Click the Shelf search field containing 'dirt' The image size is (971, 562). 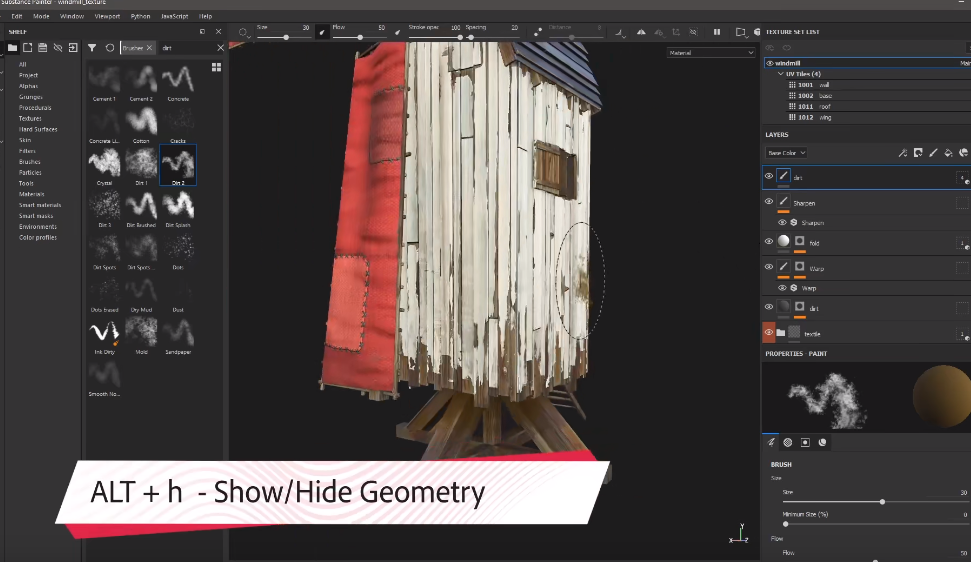(x=187, y=48)
